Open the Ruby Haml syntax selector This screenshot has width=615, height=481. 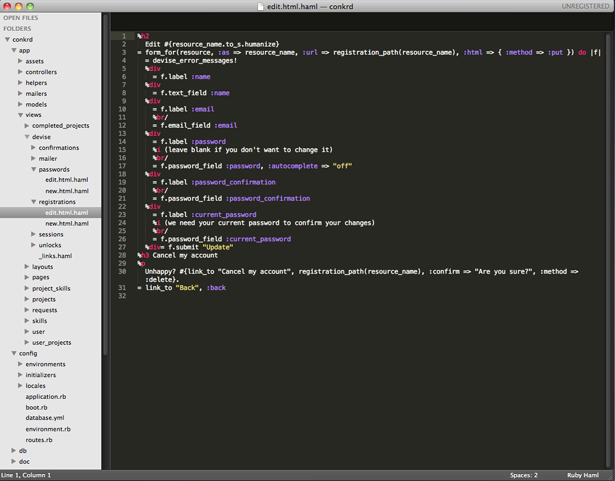(583, 475)
